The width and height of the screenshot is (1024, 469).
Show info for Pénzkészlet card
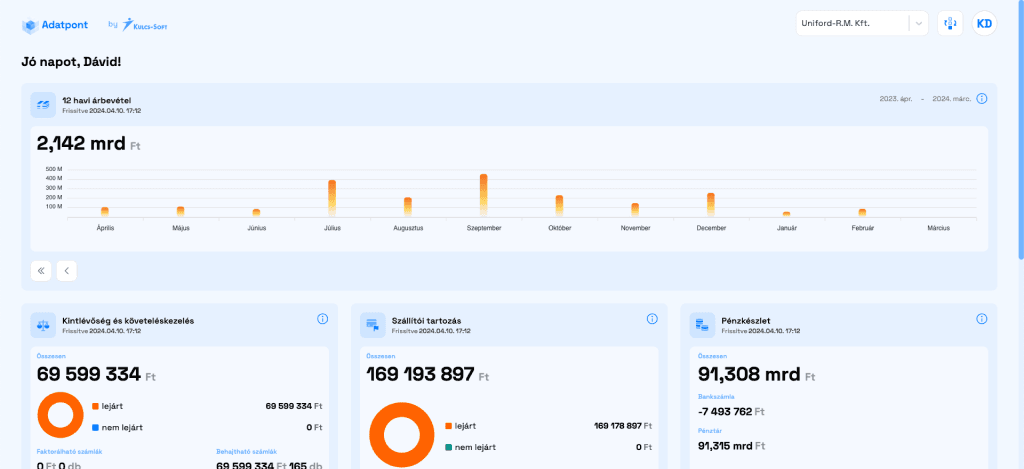click(981, 319)
